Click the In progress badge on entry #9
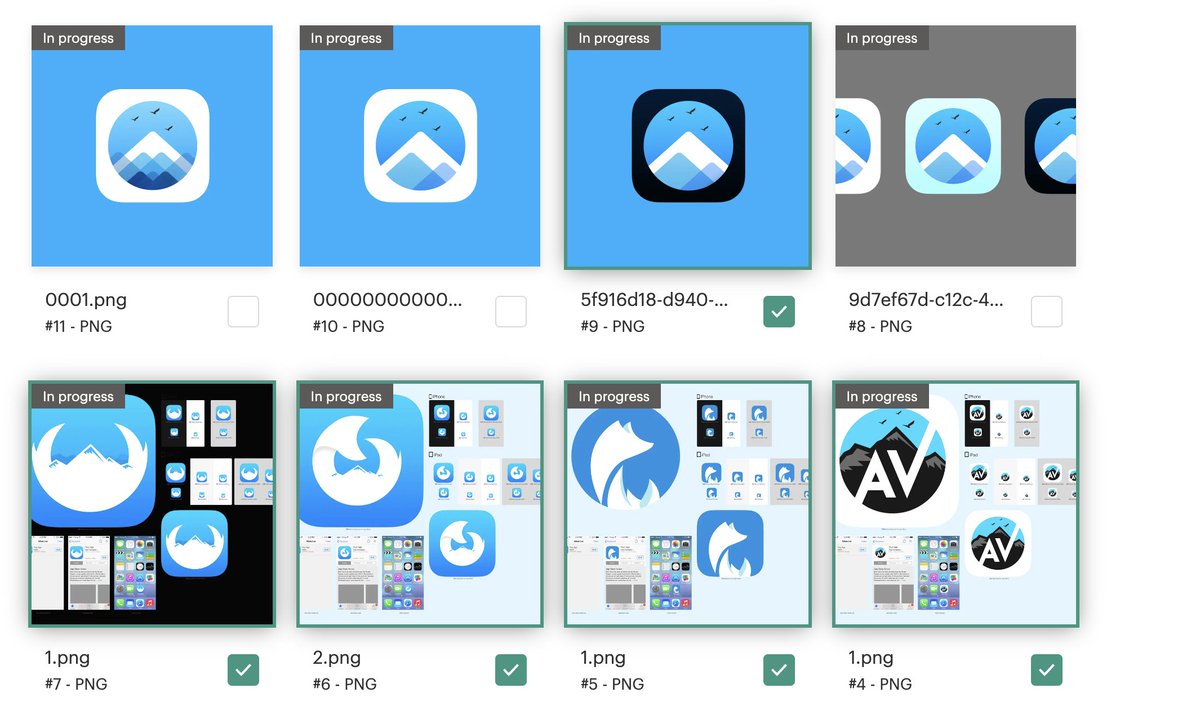This screenshot has height=710, width=1200. coord(614,38)
